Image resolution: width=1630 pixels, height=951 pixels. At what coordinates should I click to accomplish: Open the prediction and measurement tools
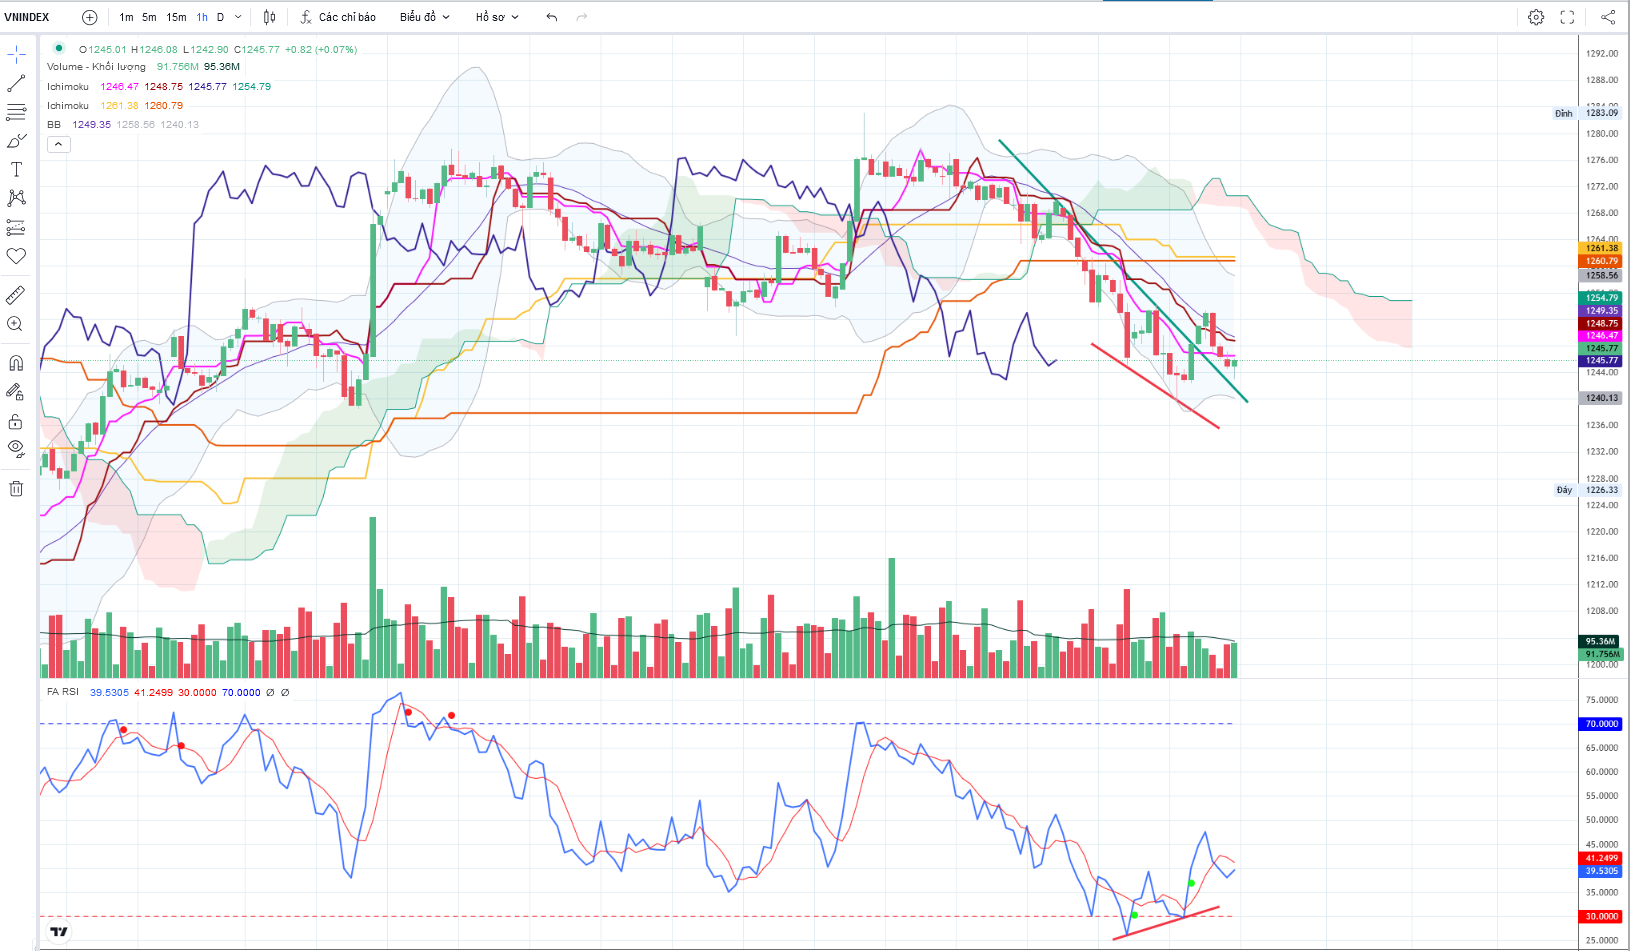(16, 227)
